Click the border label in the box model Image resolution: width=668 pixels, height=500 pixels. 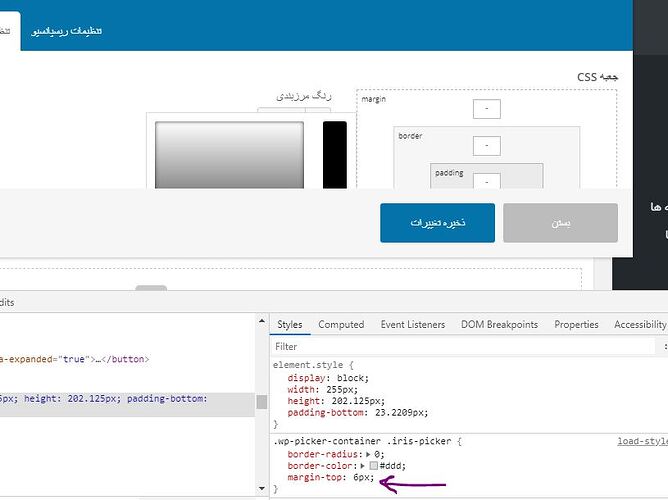(x=410, y=136)
